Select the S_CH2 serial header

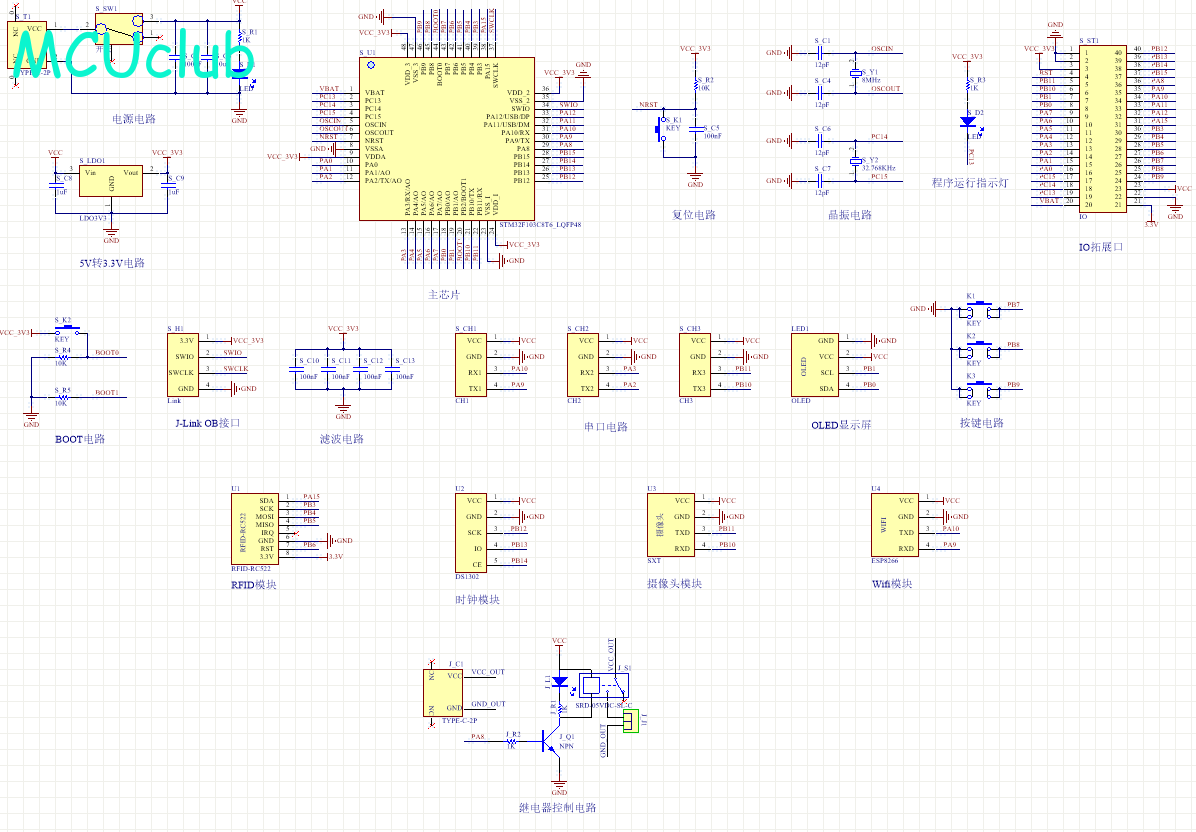583,365
